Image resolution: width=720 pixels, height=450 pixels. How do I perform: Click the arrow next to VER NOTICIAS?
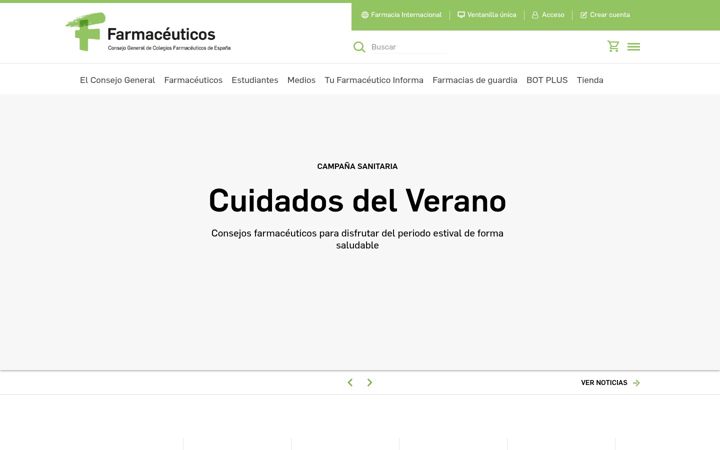(636, 383)
